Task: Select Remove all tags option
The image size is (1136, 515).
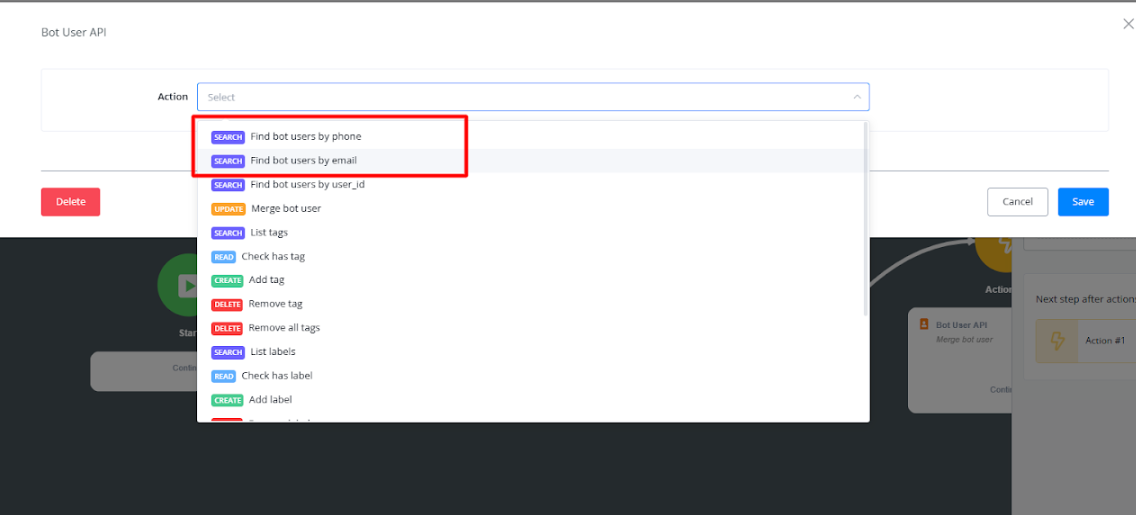Action: coord(284,328)
